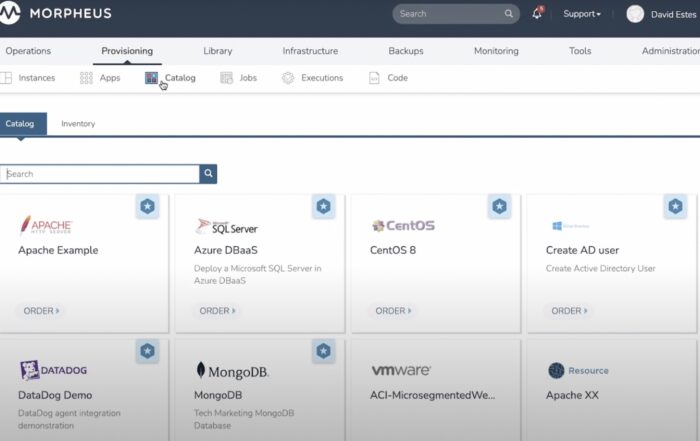Open the Monitoring menu
Screen dimensions: 700x441
tap(496, 51)
